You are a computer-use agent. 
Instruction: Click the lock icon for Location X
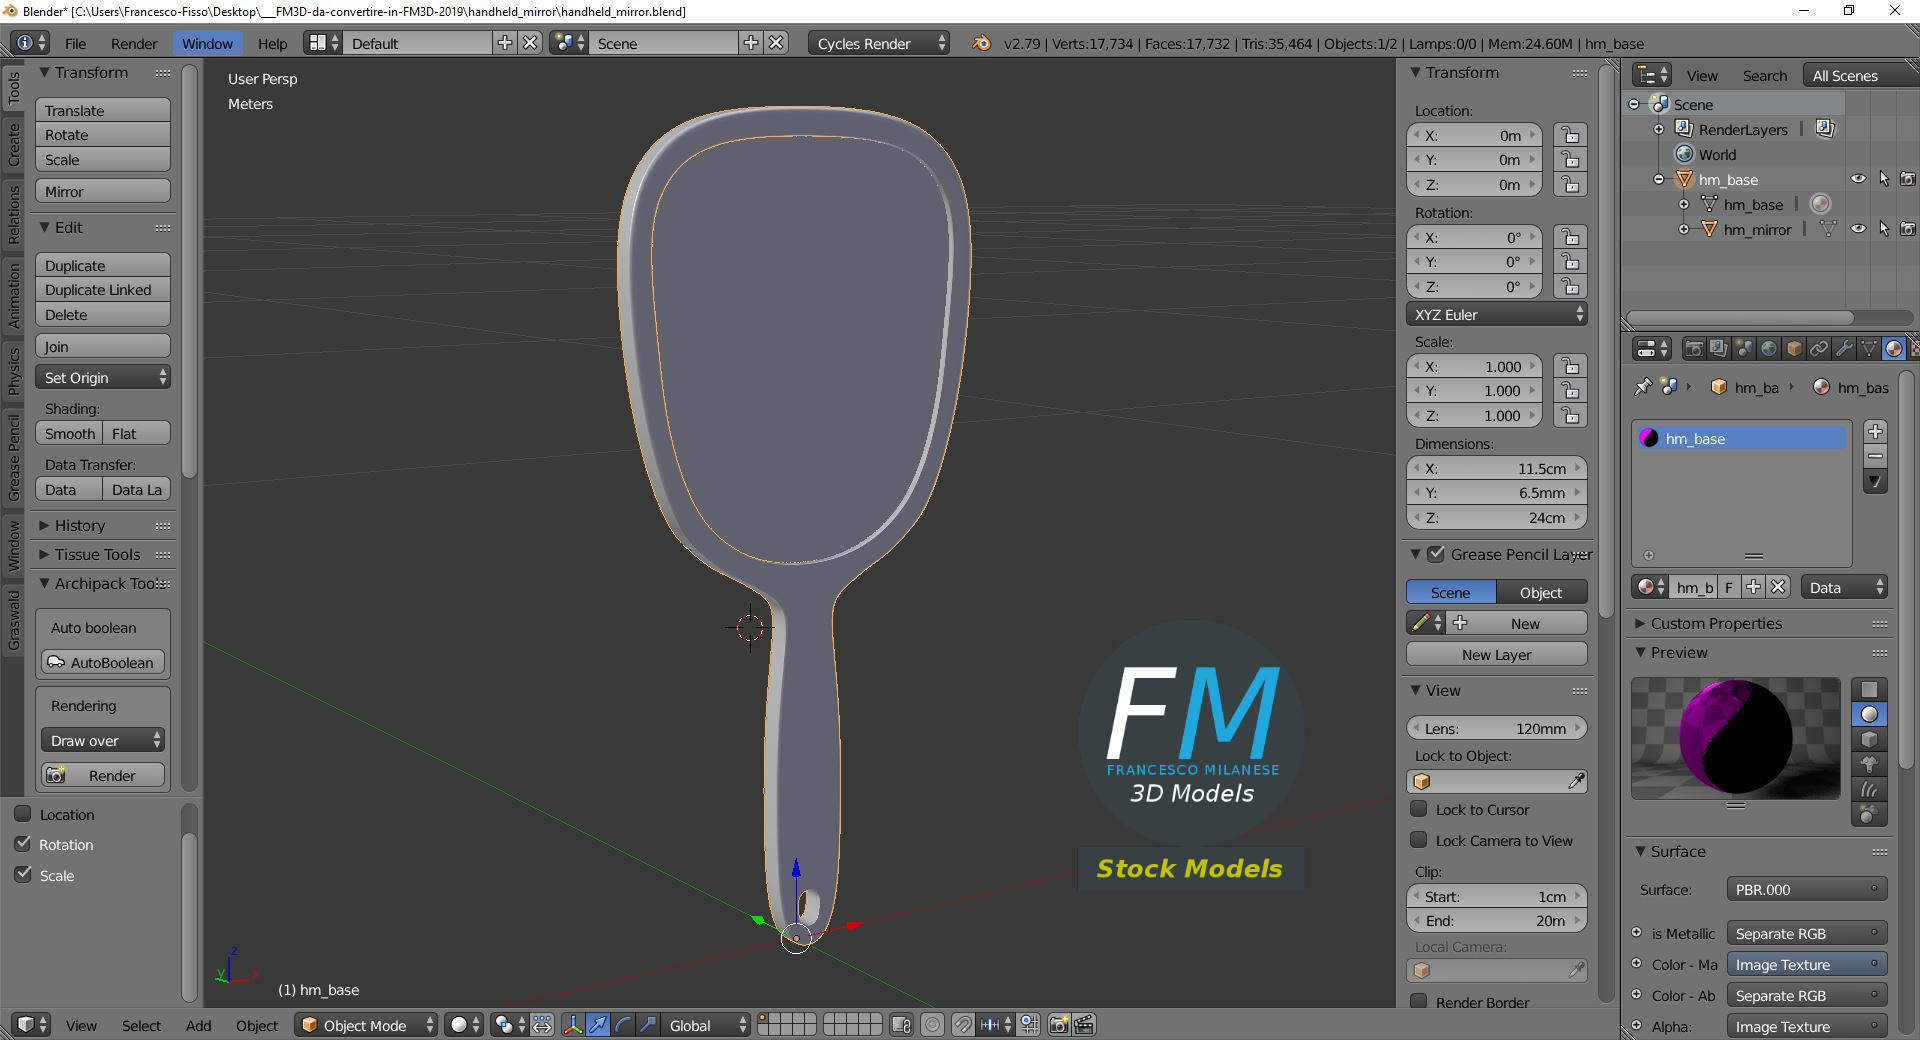pos(1571,135)
